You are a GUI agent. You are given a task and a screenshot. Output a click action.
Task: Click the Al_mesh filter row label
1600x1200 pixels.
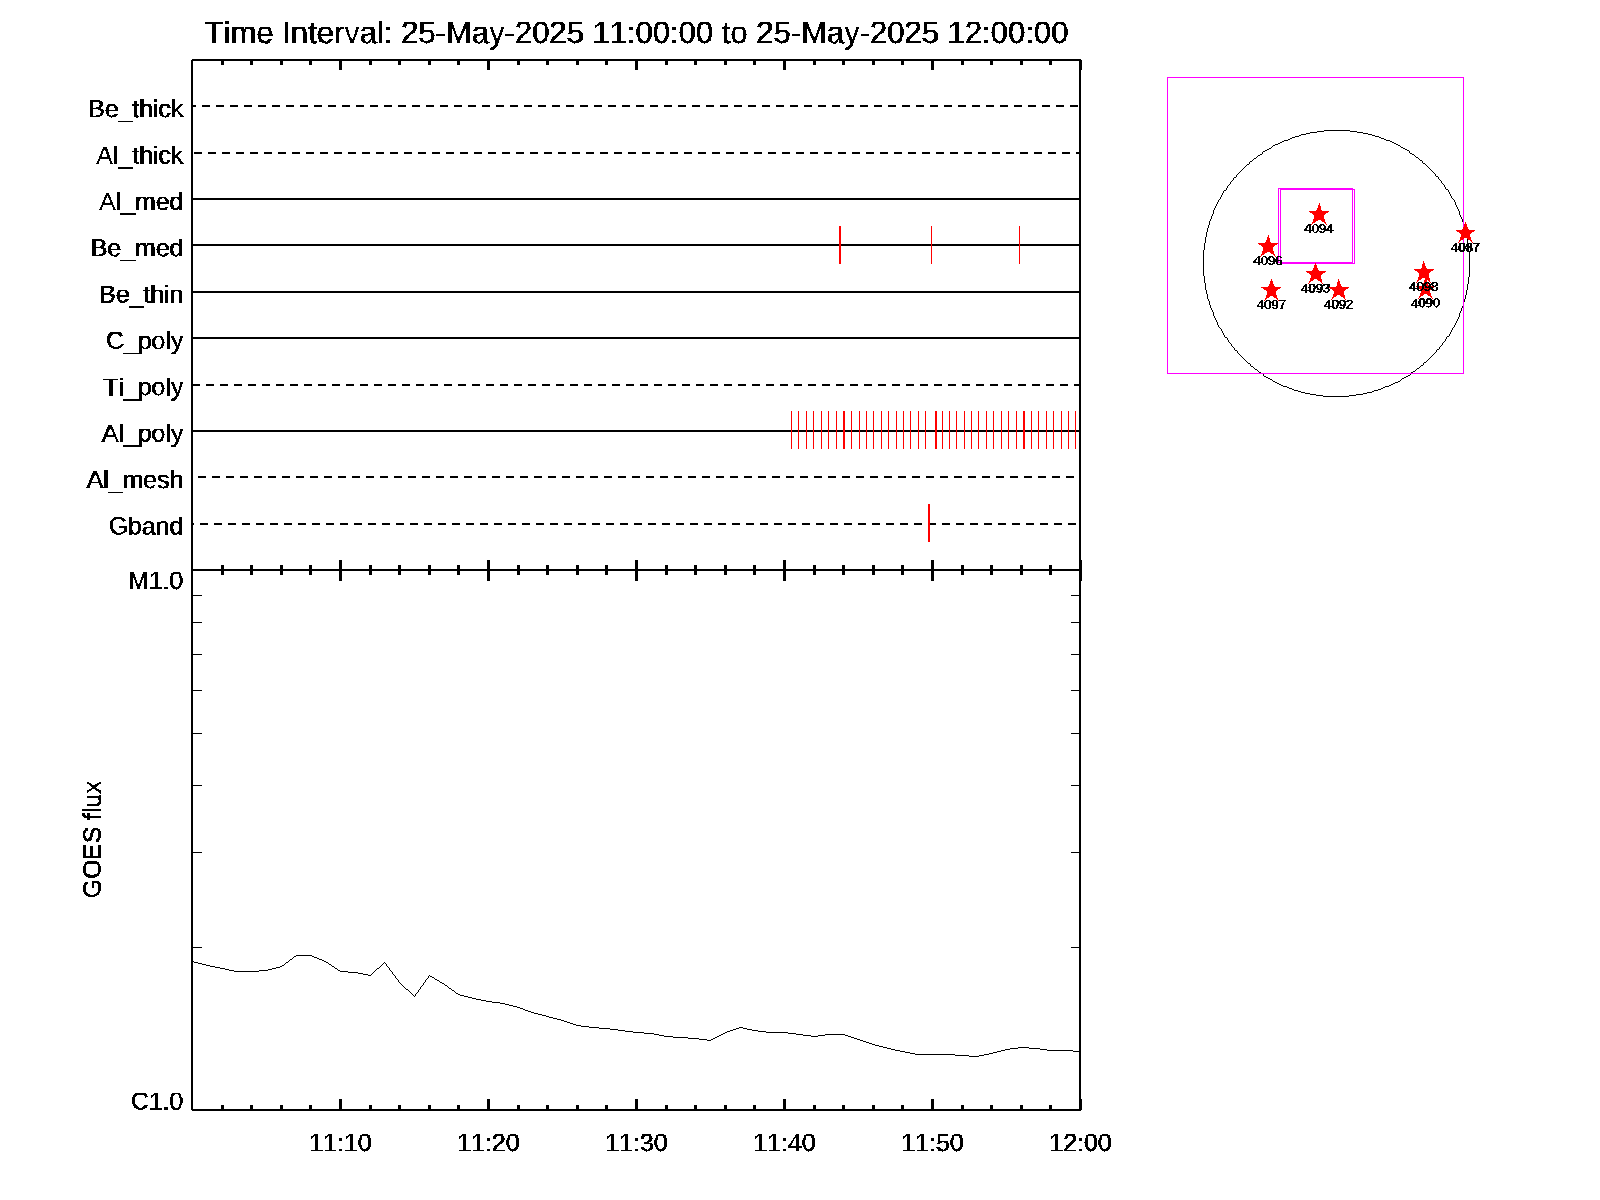pyautogui.click(x=135, y=480)
